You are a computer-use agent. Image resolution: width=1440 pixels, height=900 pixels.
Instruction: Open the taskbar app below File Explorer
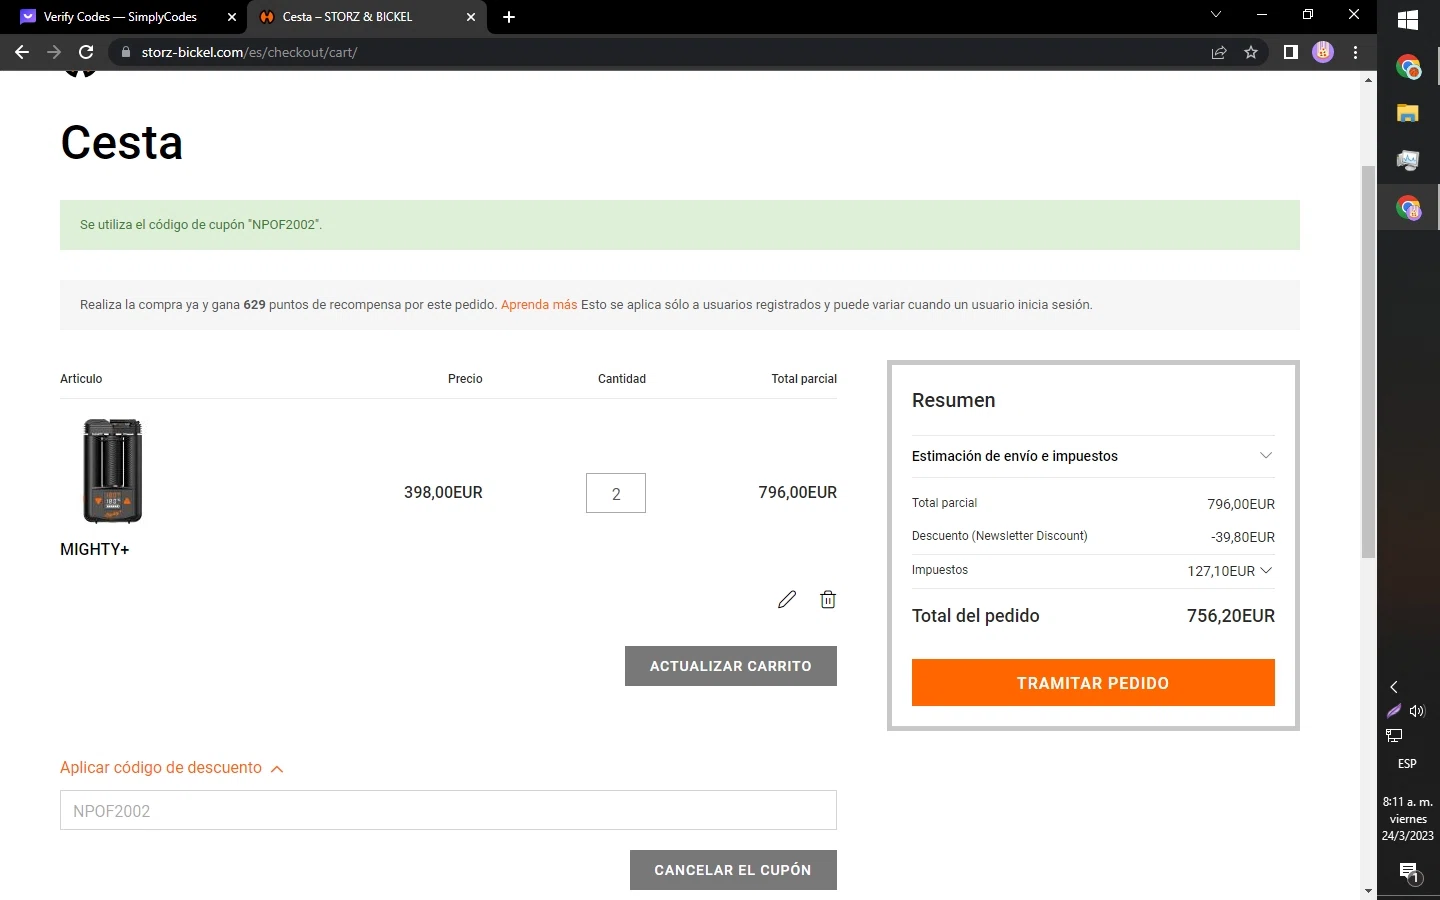(1408, 160)
